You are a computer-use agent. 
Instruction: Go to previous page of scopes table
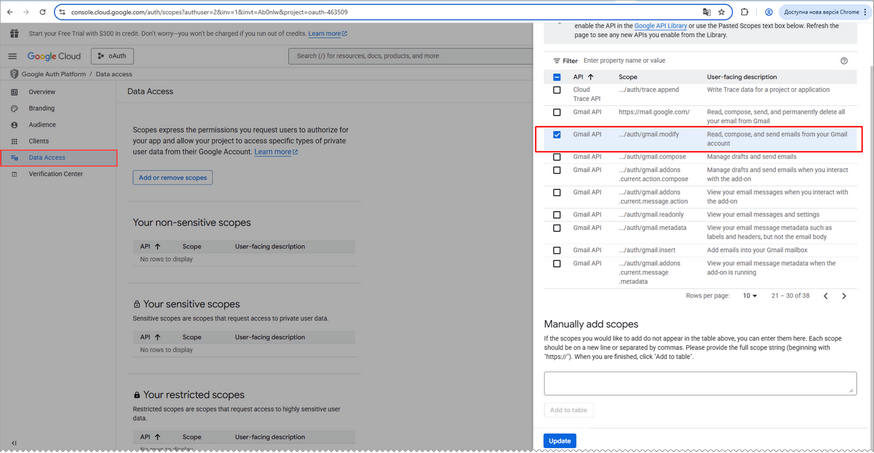point(826,296)
